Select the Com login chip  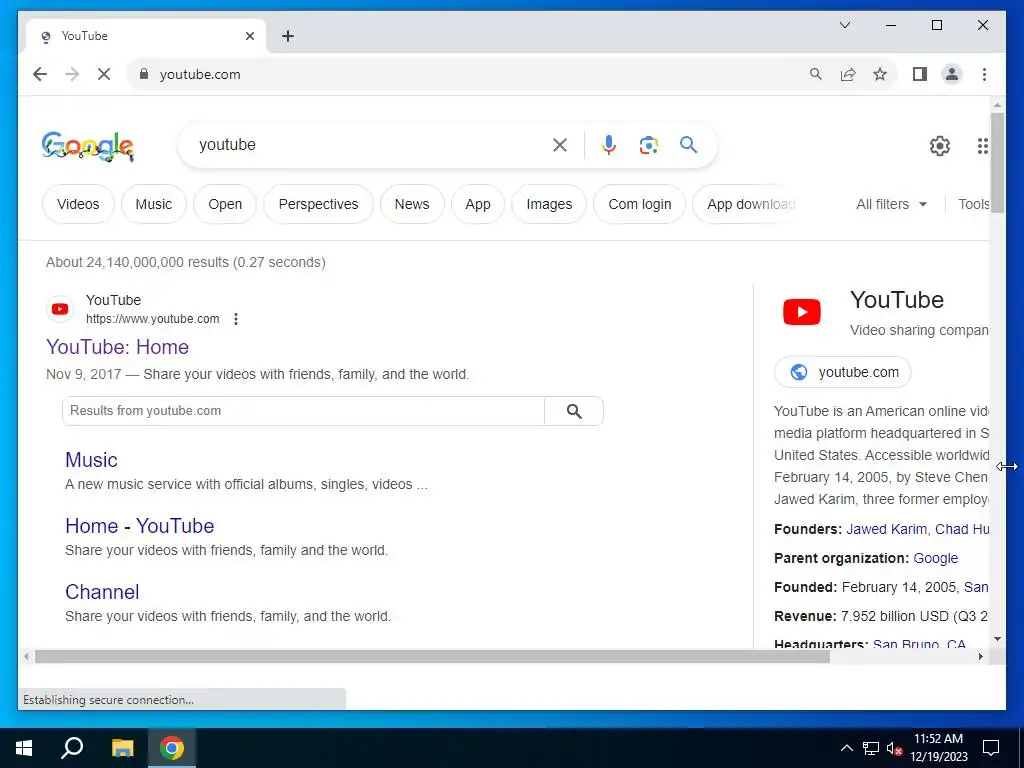[x=640, y=204]
